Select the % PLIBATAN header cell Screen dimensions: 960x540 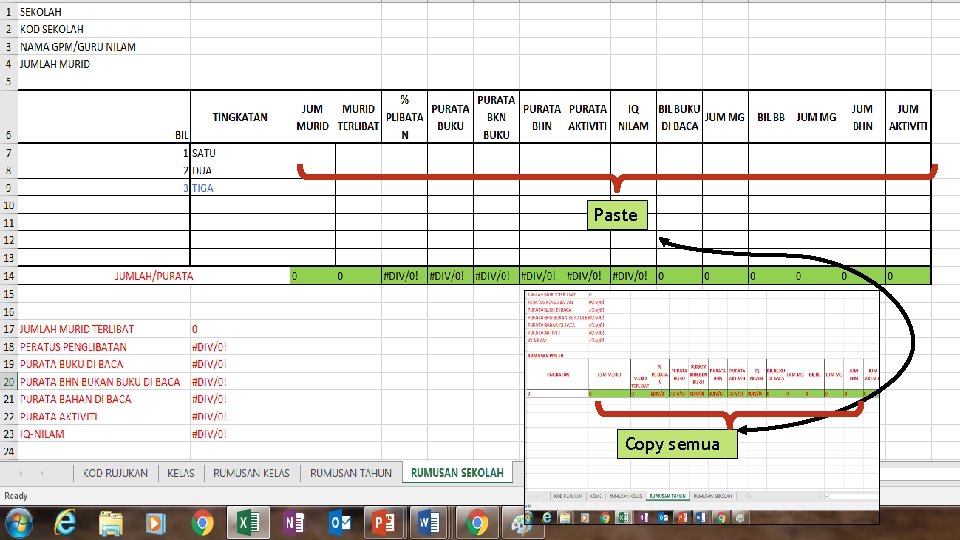pyautogui.click(x=404, y=117)
